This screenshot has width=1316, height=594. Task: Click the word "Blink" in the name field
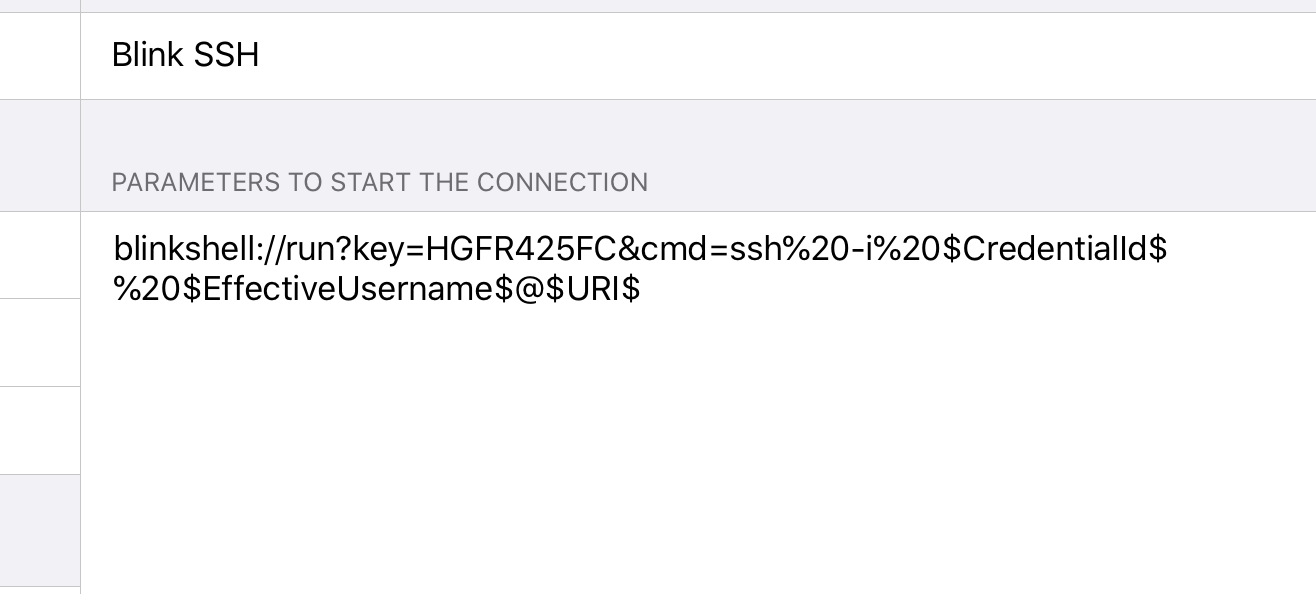148,55
